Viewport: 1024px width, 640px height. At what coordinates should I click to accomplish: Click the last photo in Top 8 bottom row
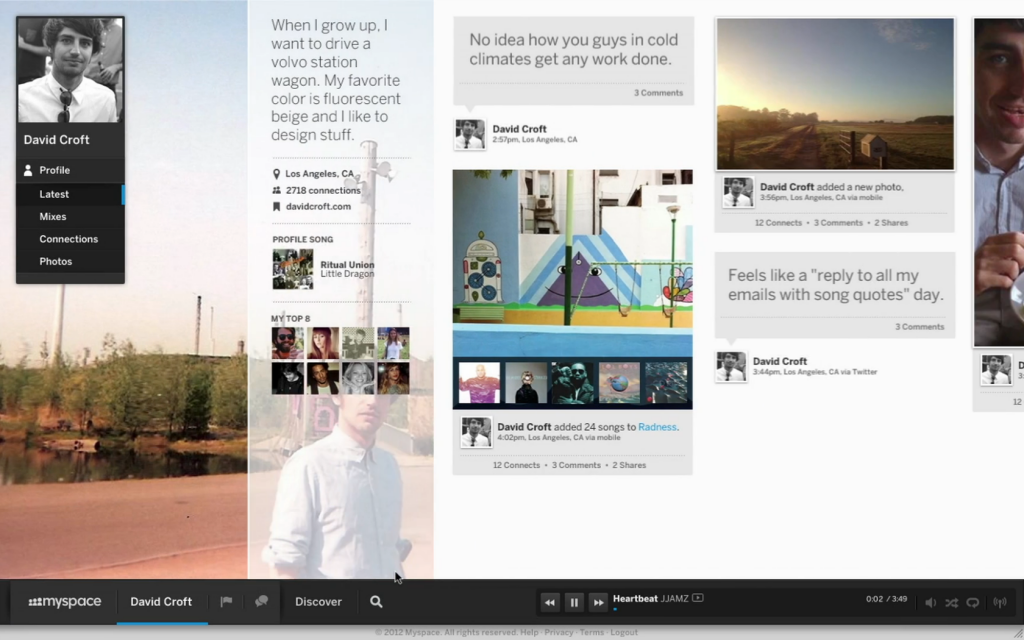click(393, 378)
